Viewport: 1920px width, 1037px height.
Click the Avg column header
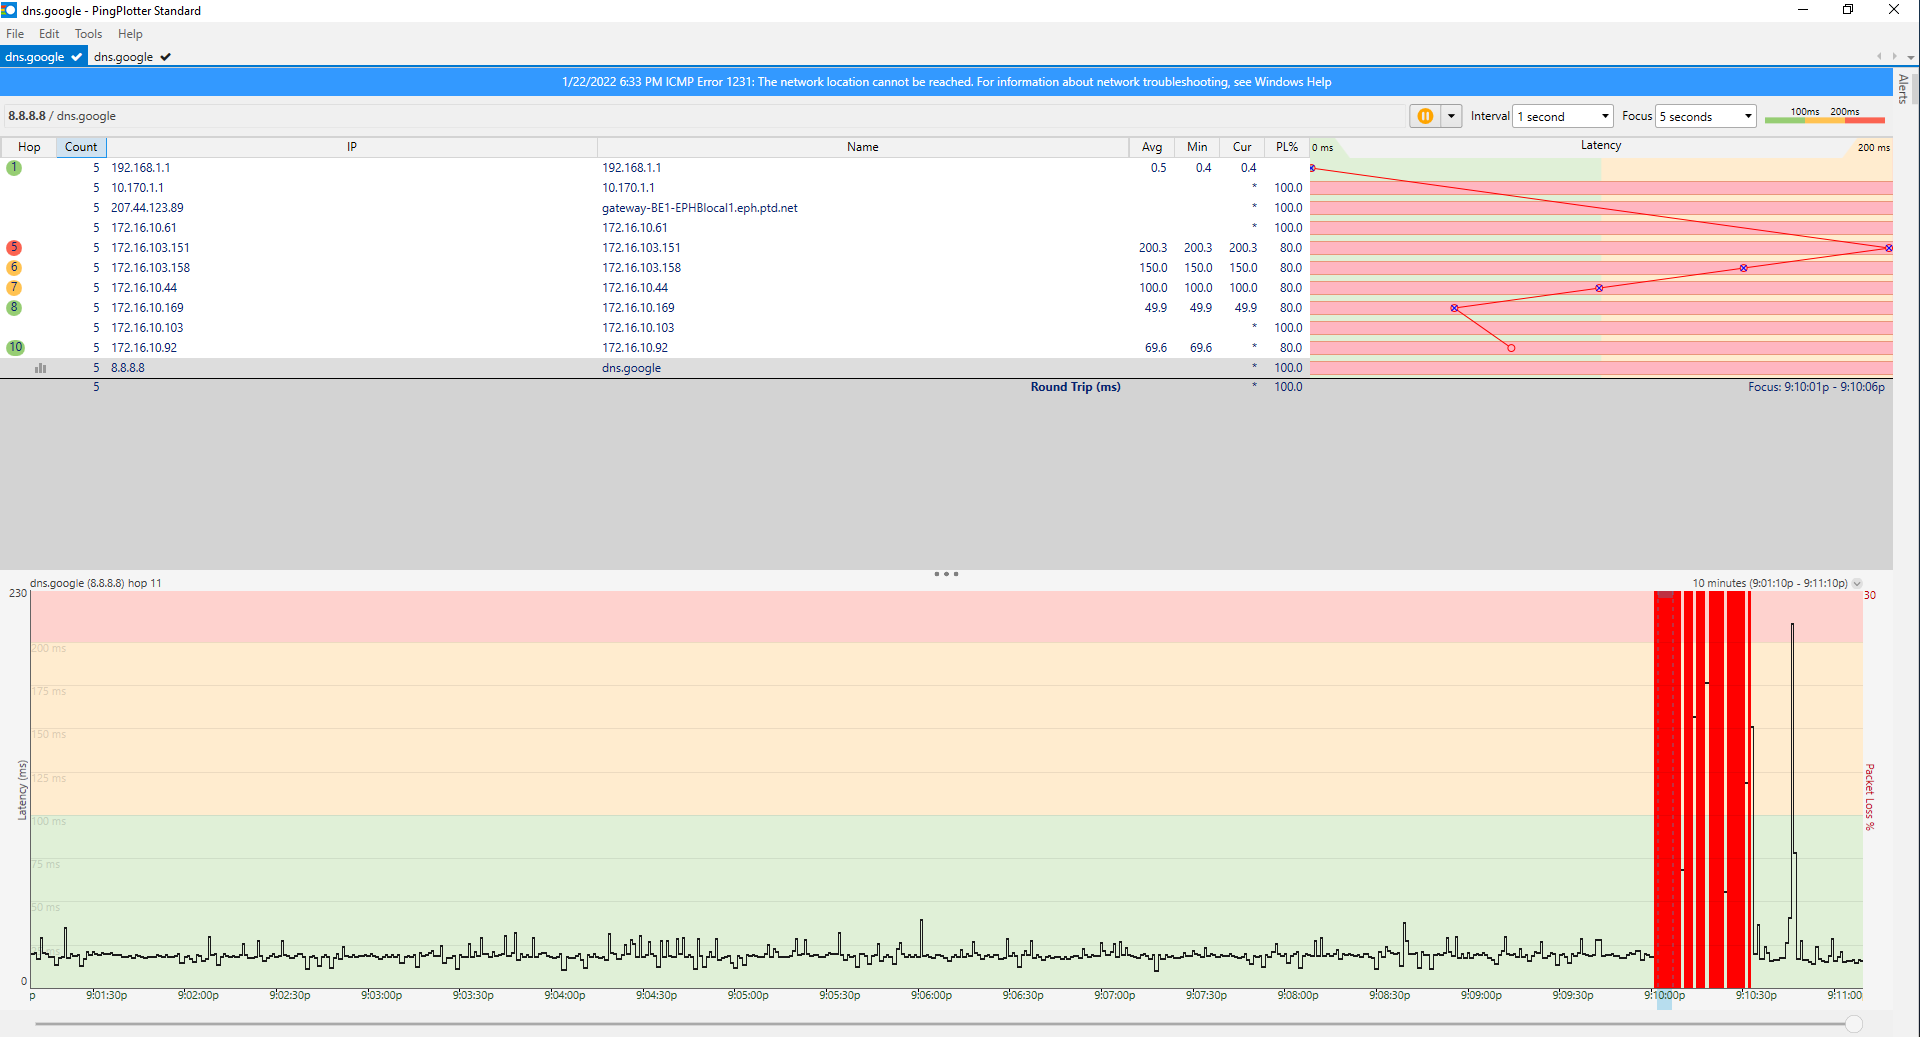tap(1151, 147)
